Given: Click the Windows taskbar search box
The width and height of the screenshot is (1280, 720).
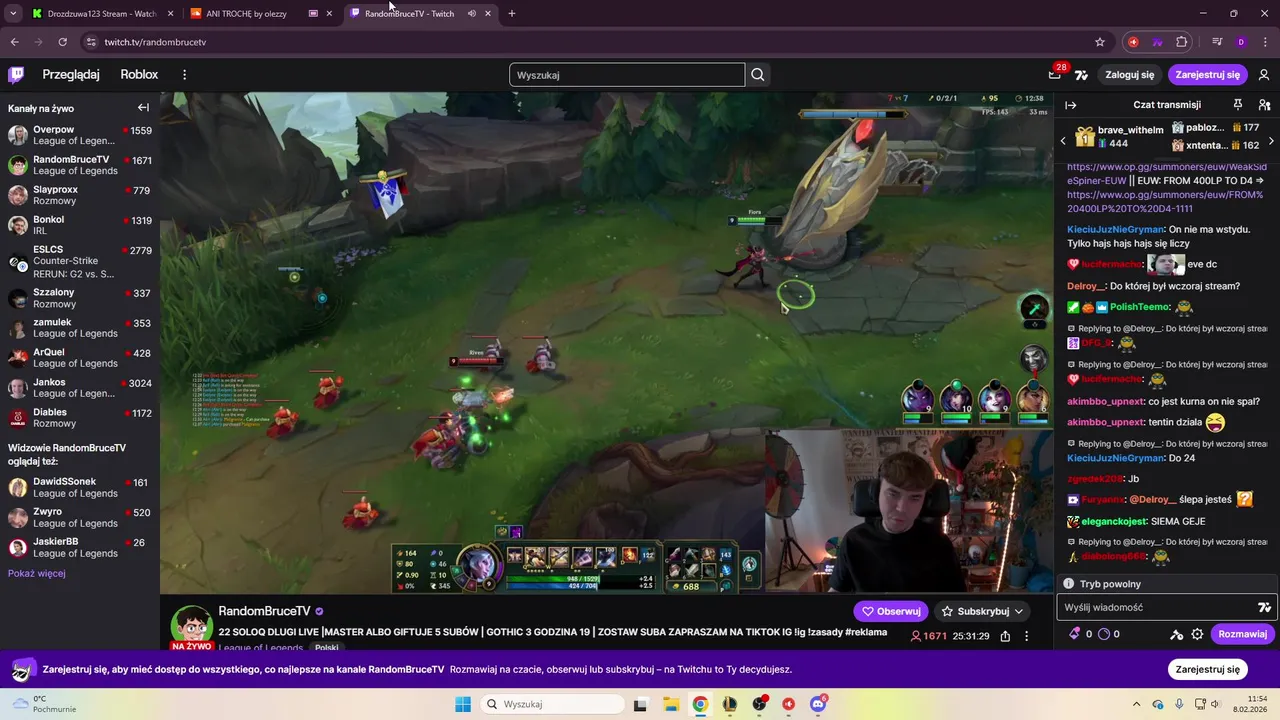Looking at the screenshot, I should point(552,704).
